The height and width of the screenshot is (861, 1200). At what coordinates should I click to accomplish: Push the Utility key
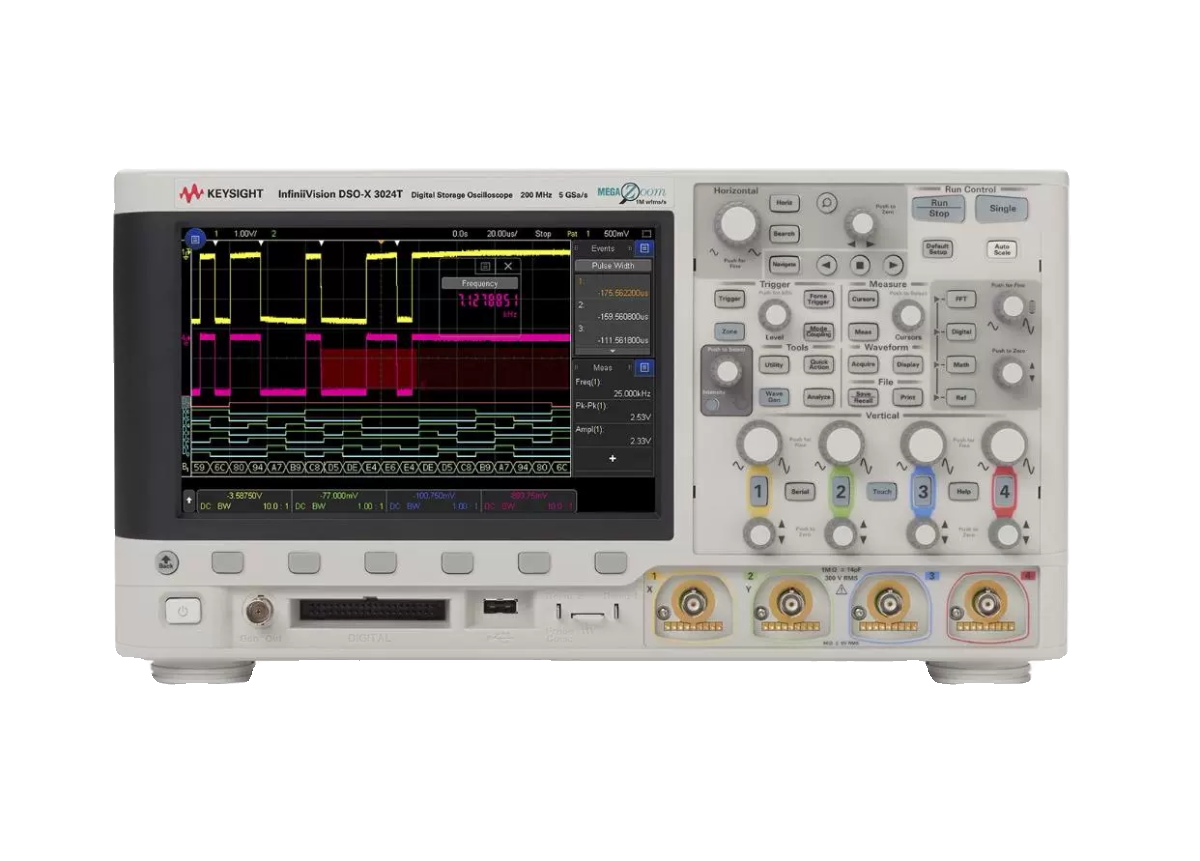click(x=774, y=365)
